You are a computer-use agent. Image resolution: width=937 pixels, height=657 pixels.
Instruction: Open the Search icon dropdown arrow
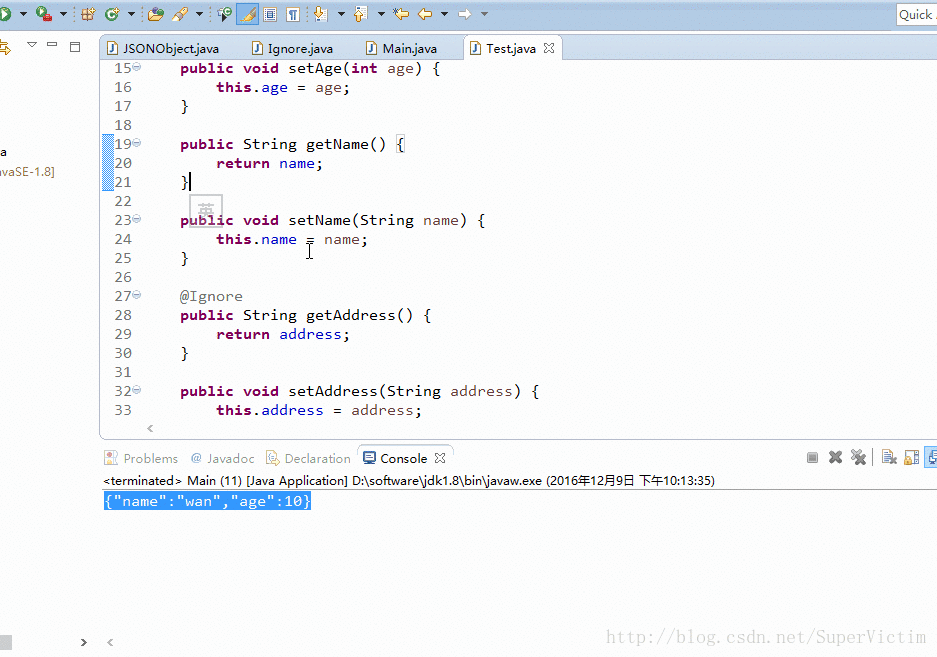(199, 14)
